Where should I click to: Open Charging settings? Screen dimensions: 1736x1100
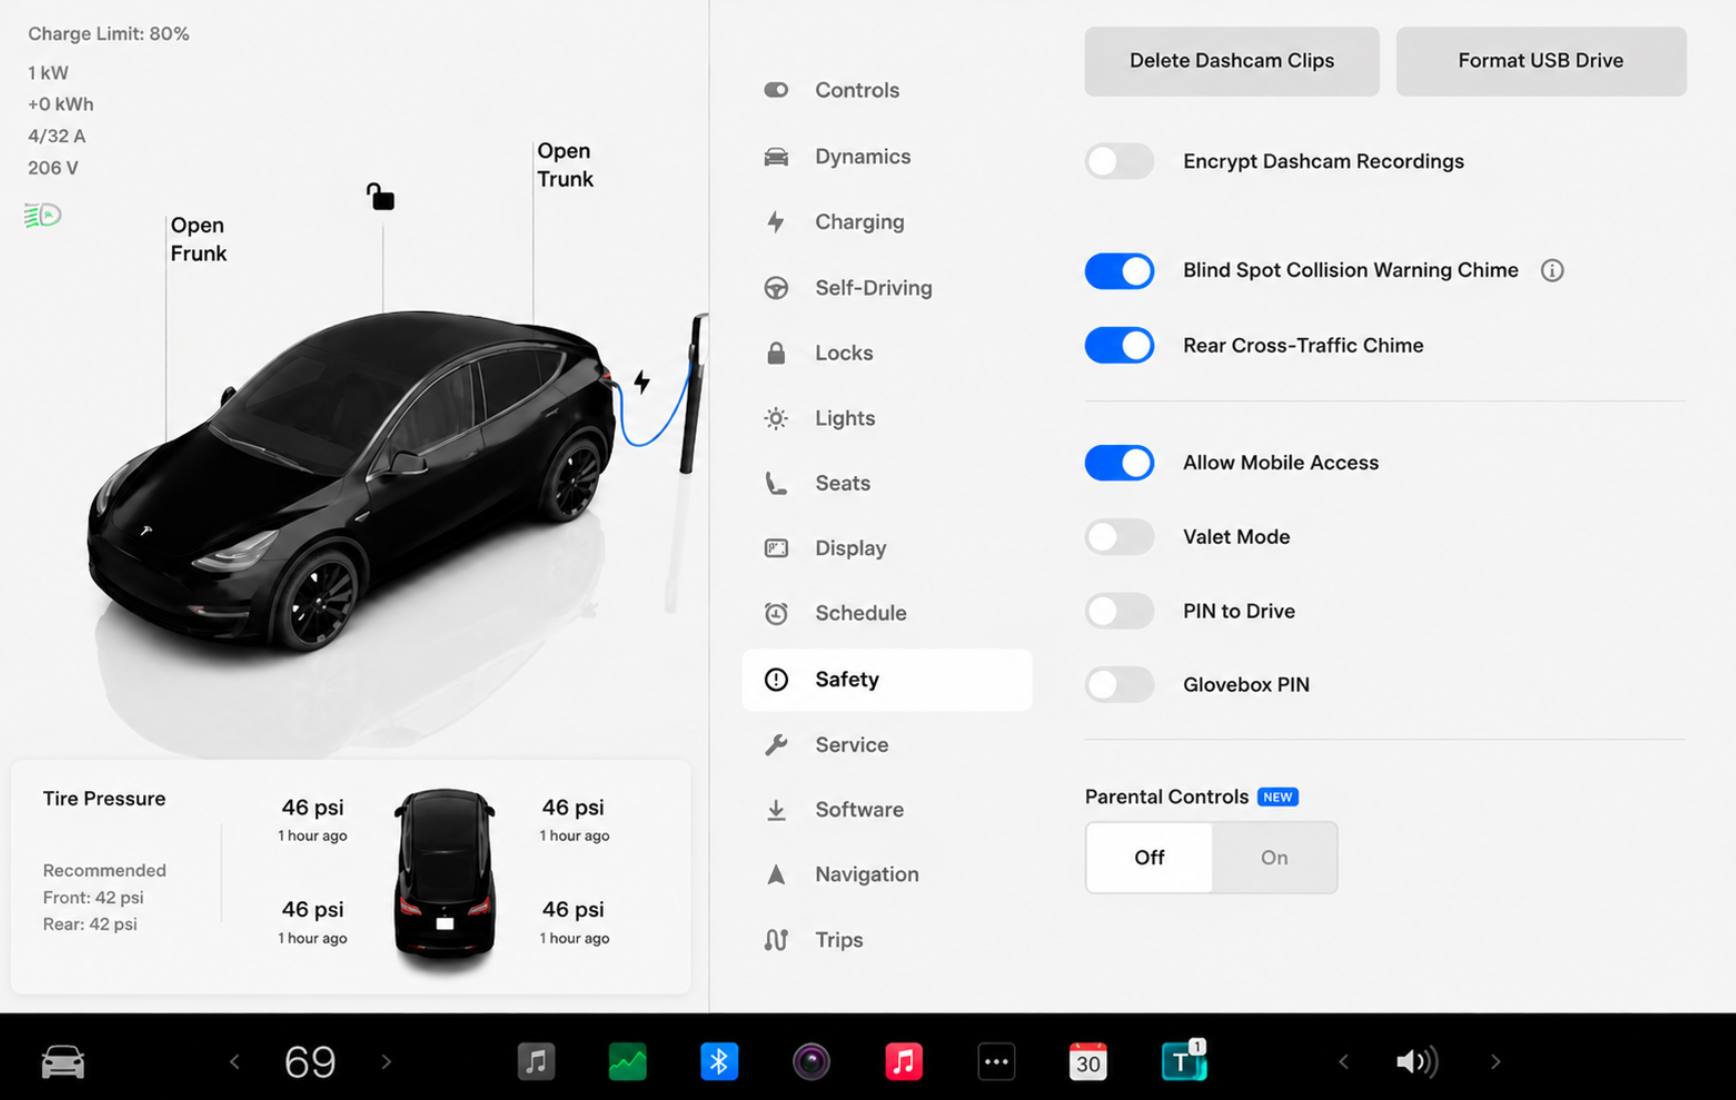pos(887,222)
